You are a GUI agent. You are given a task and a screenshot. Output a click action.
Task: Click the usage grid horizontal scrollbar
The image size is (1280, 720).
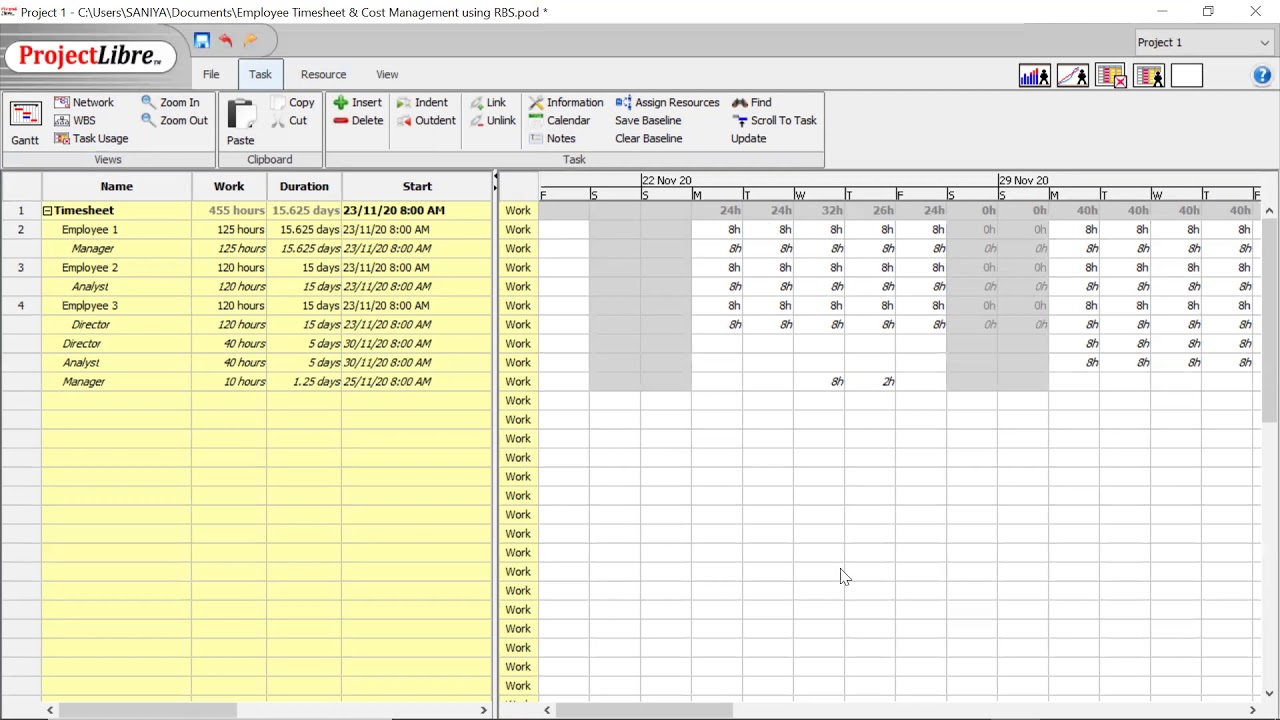pos(644,710)
